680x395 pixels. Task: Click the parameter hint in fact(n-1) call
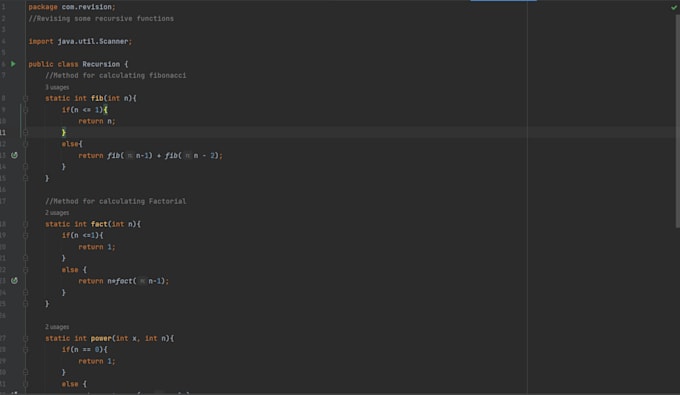tap(142, 281)
